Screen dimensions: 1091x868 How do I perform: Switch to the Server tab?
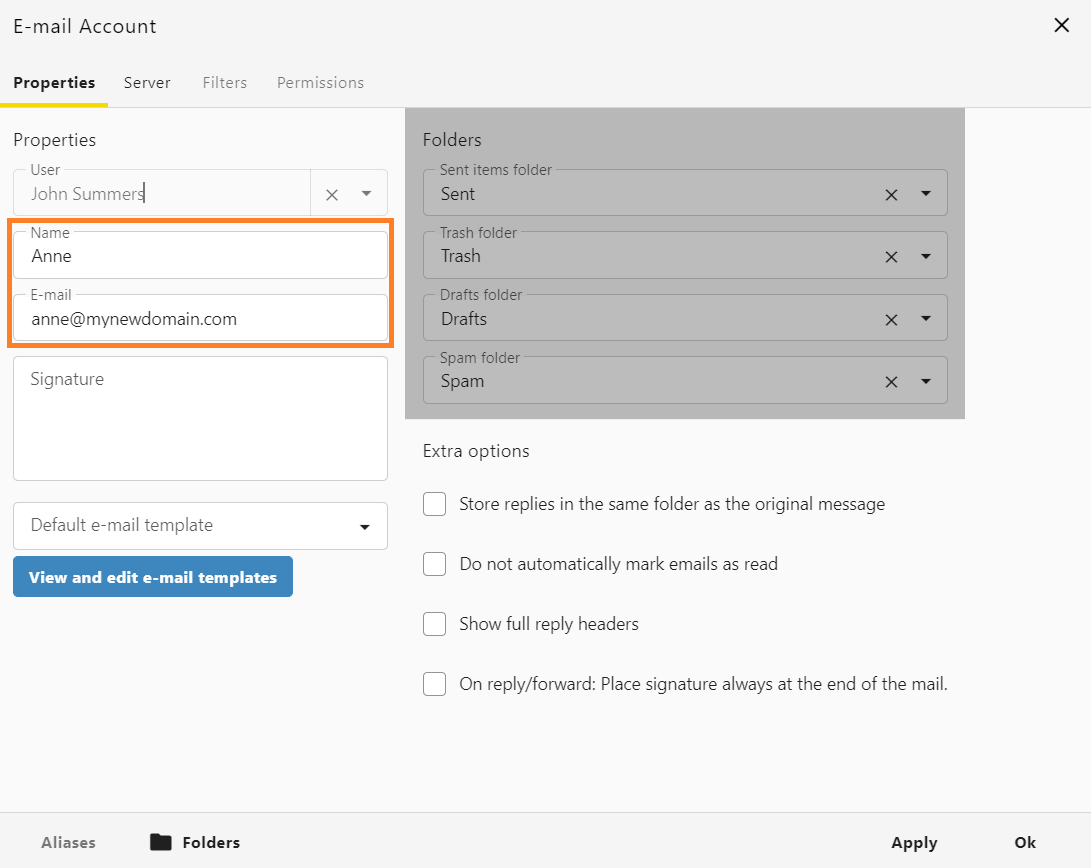[147, 83]
